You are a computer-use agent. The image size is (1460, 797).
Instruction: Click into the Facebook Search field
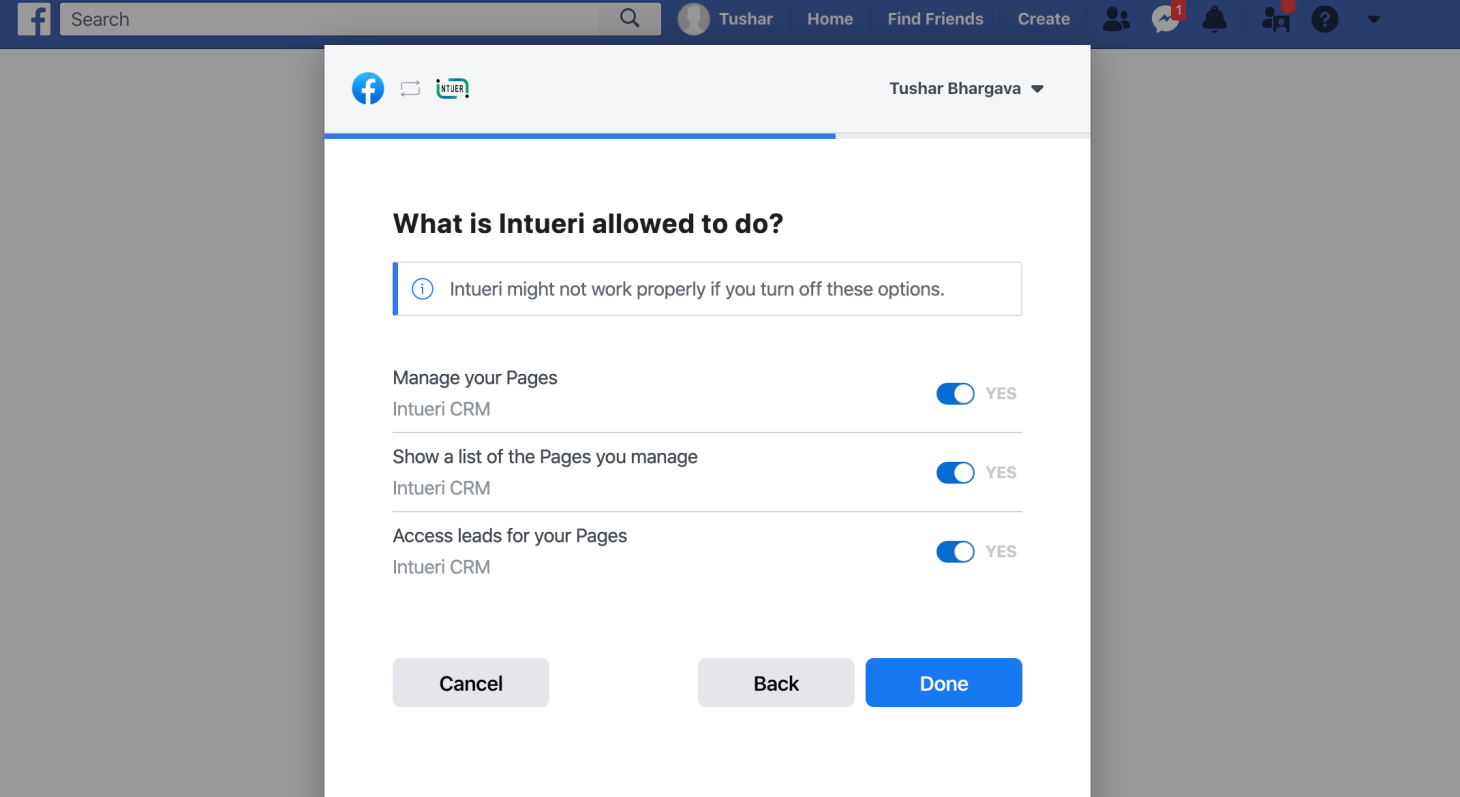pyautogui.click(x=330, y=19)
